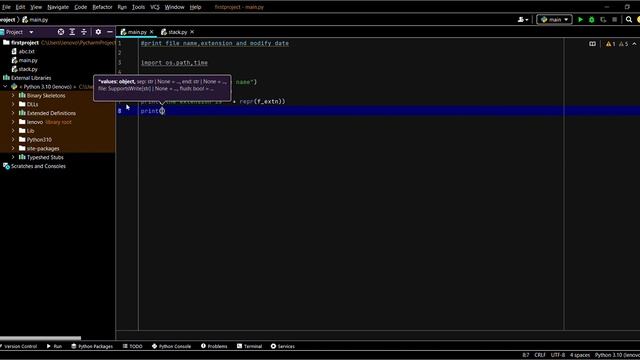
Task: Stop the running process with the stop icon
Action: tap(615, 20)
